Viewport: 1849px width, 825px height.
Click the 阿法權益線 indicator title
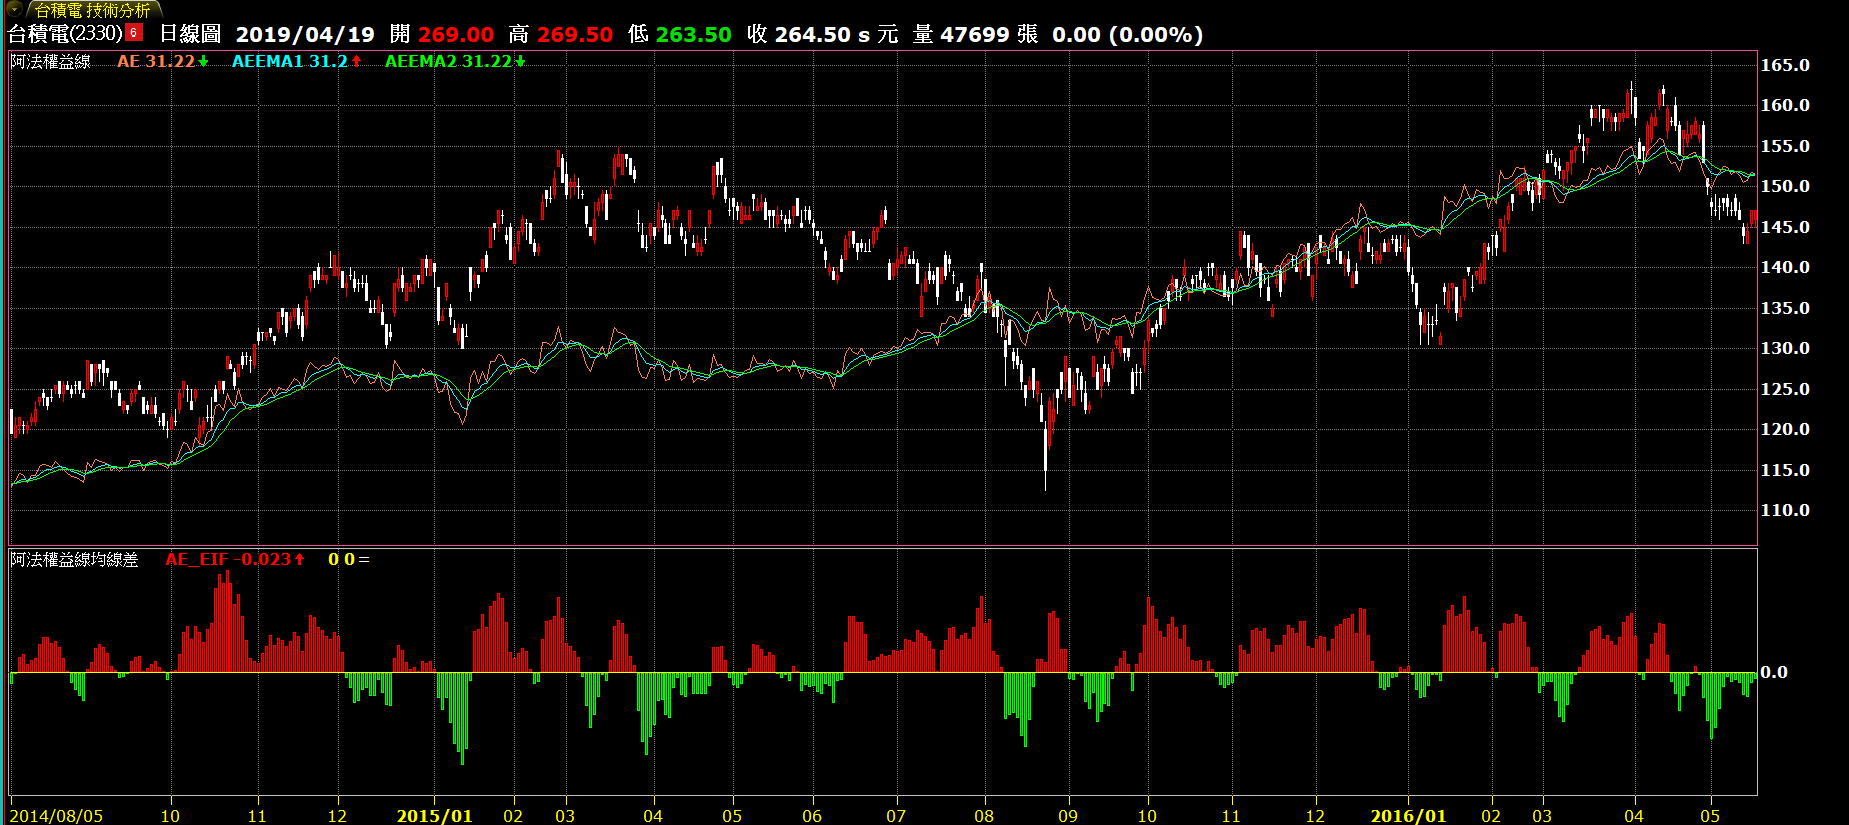click(x=51, y=62)
